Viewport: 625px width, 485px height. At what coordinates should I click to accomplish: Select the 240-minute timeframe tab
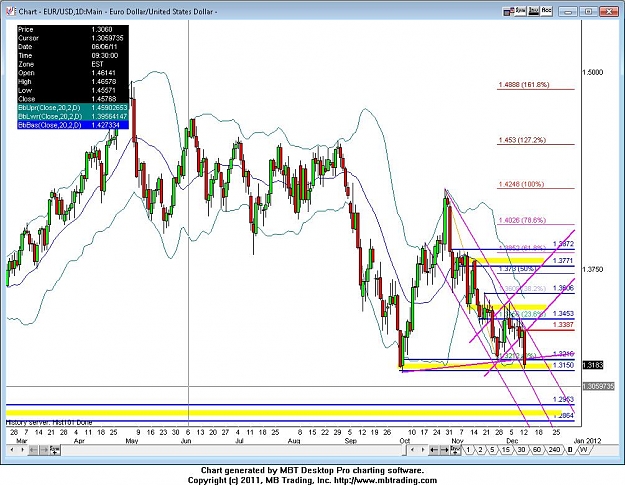point(554,450)
